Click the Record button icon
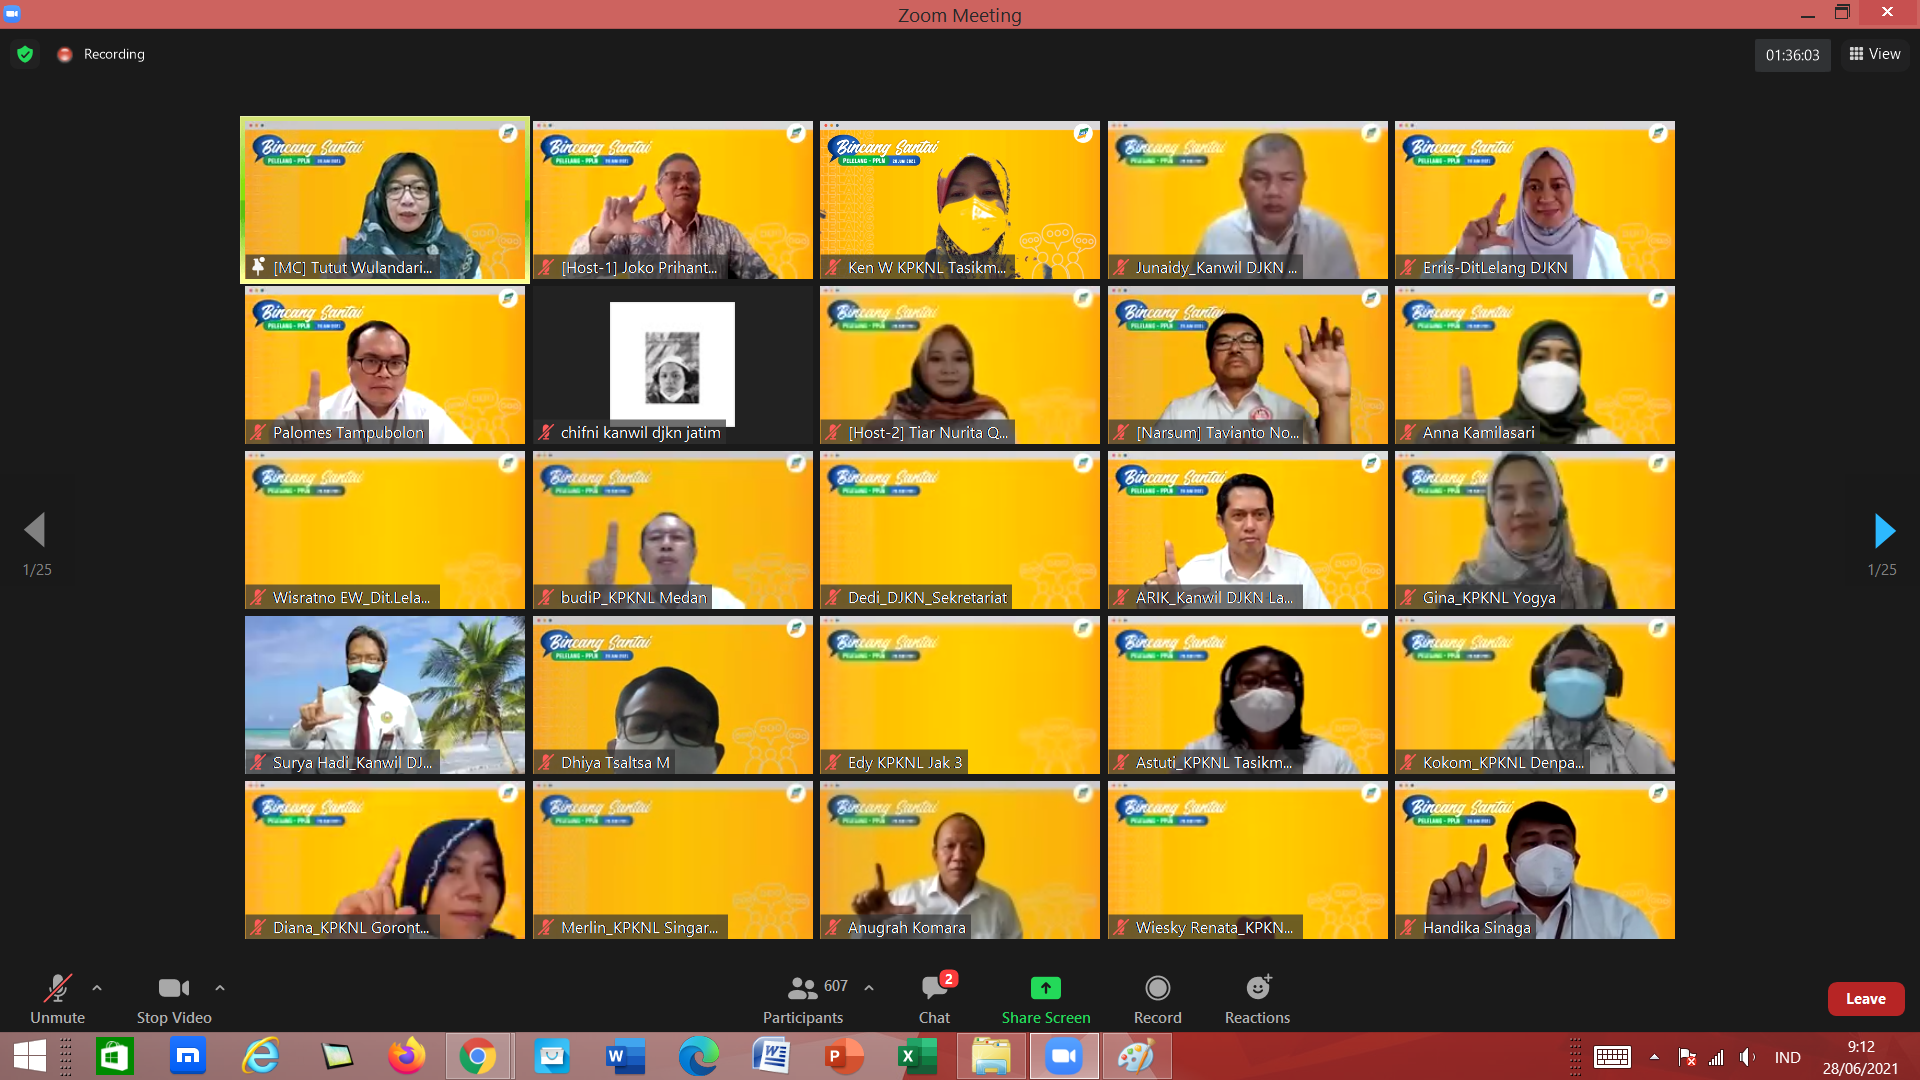The width and height of the screenshot is (1920, 1080). (1157, 988)
